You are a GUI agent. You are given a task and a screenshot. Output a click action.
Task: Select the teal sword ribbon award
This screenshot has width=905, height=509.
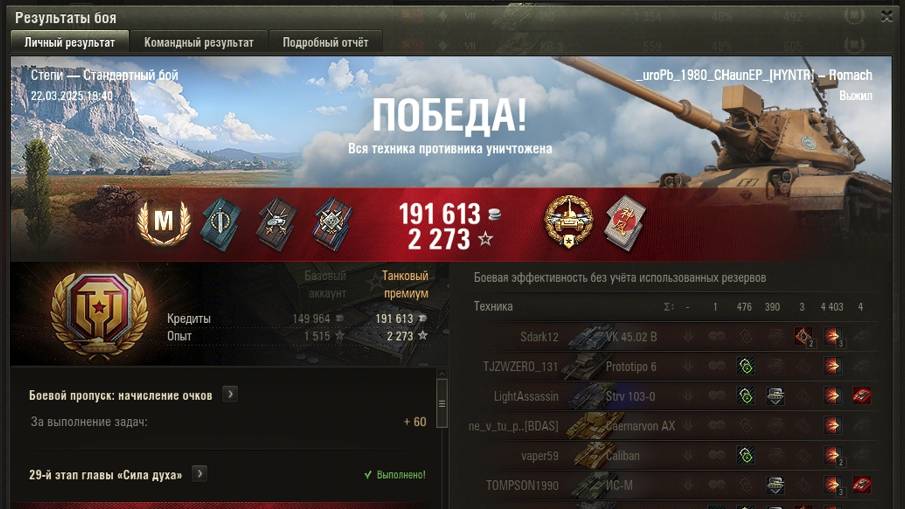click(x=220, y=224)
